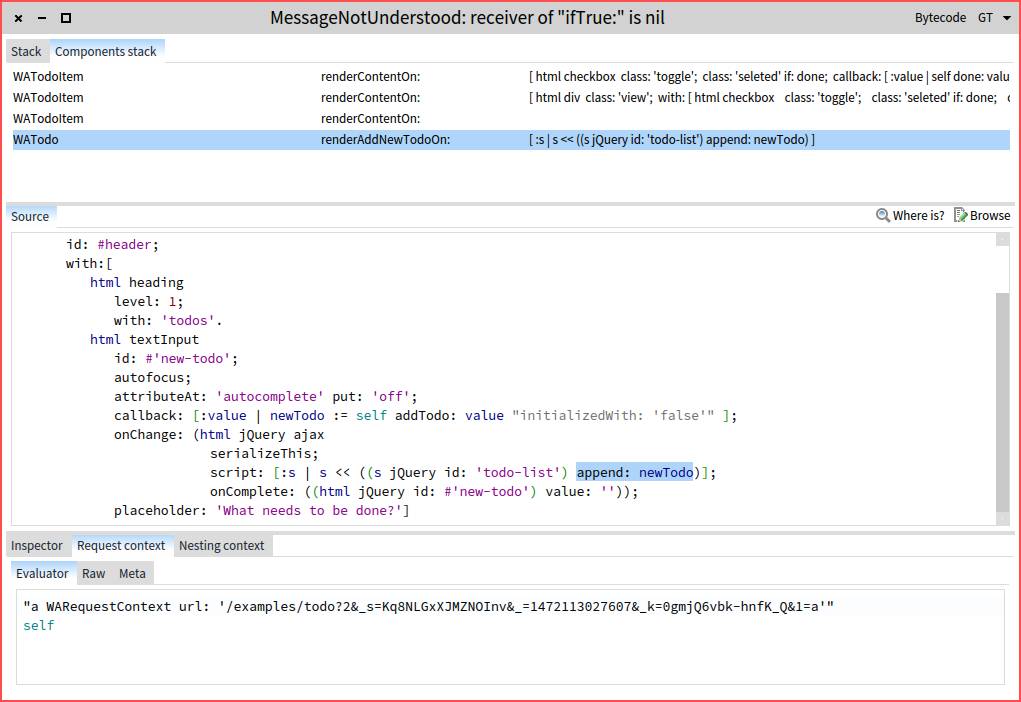Minimize the debugger window
Screen dimensions: 1021x702
tap(42, 18)
